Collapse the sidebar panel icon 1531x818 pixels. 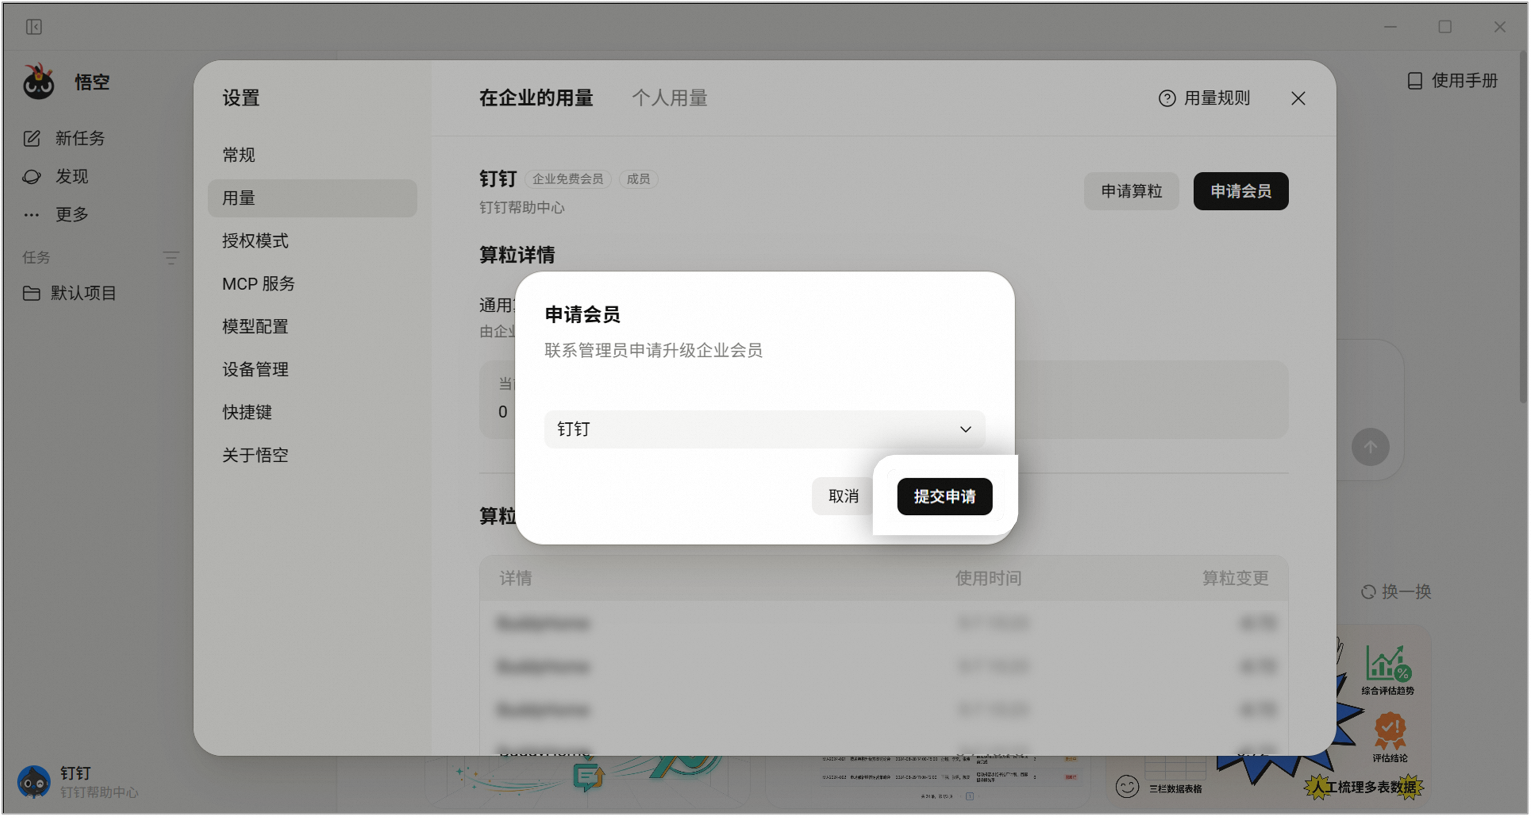pyautogui.click(x=34, y=27)
